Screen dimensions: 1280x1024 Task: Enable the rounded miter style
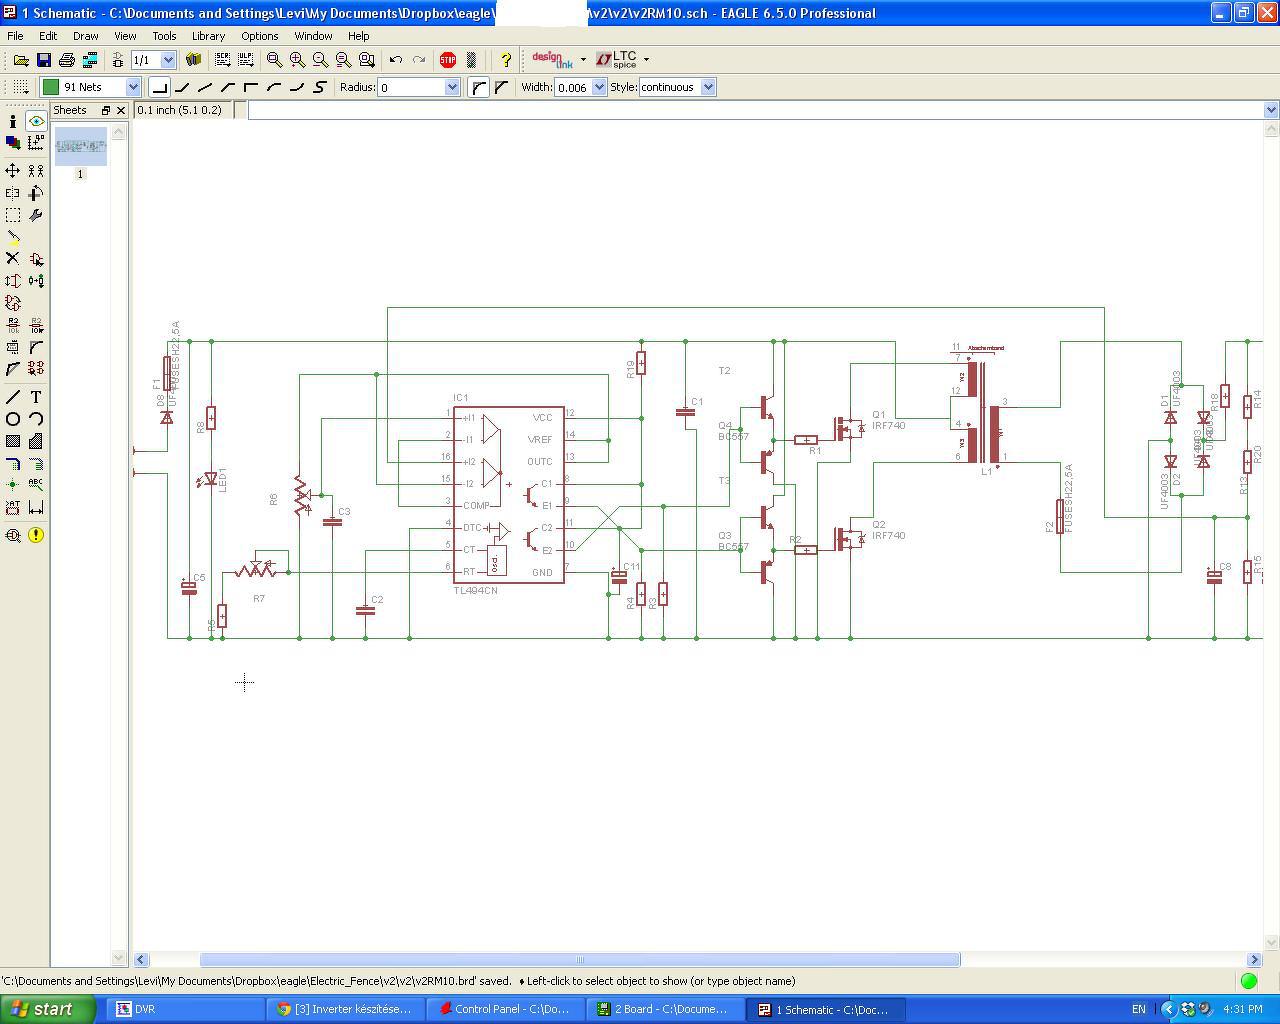479,87
